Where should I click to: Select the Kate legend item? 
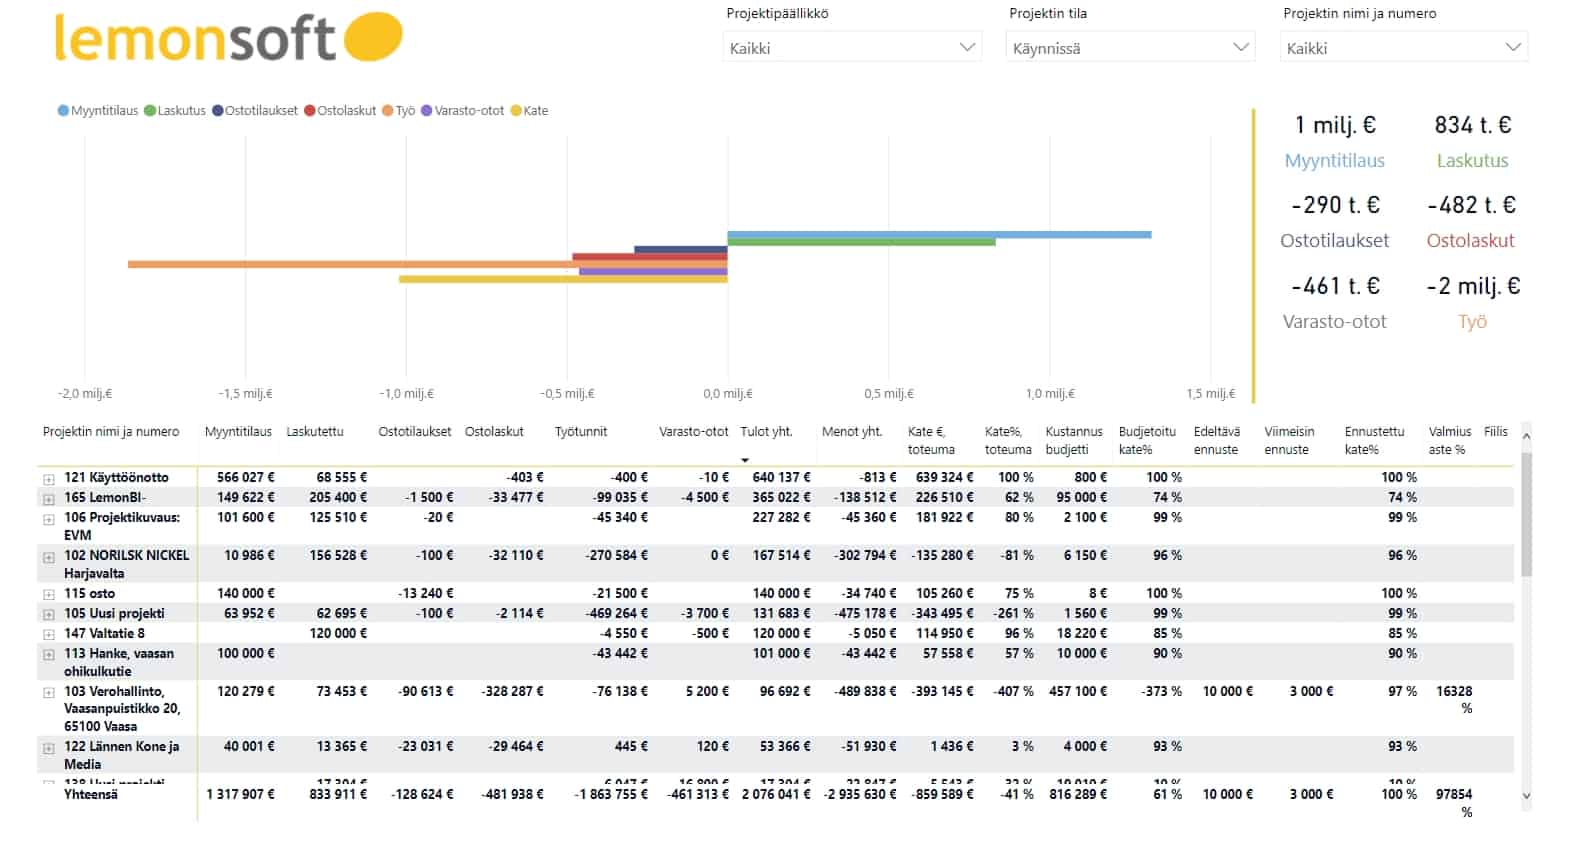(535, 111)
